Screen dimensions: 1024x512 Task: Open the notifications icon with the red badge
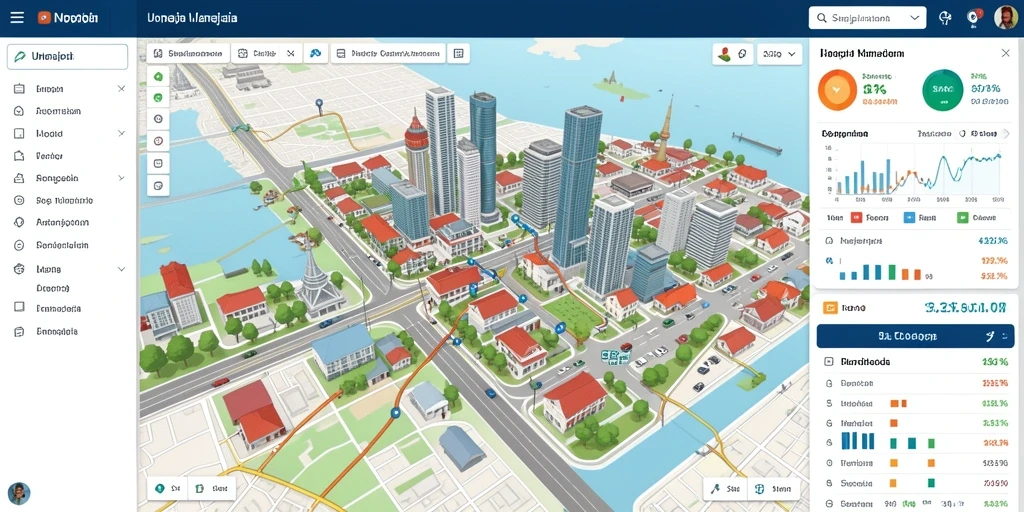pos(976,18)
